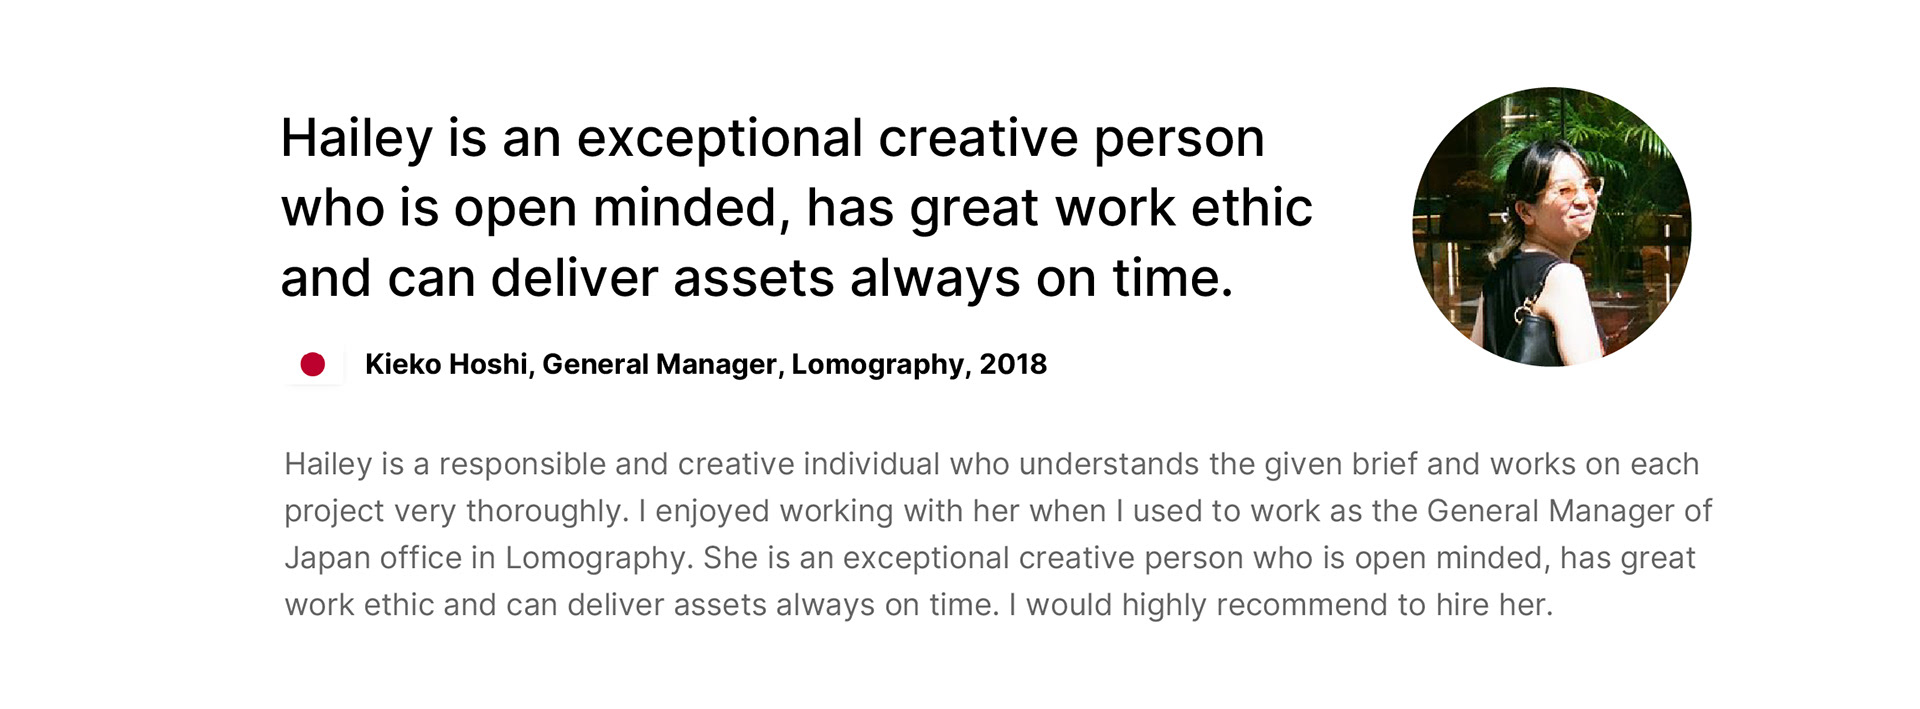Click "always on time." in the large headline
This screenshot has height=709, width=1920.
pyautogui.click(x=1041, y=278)
